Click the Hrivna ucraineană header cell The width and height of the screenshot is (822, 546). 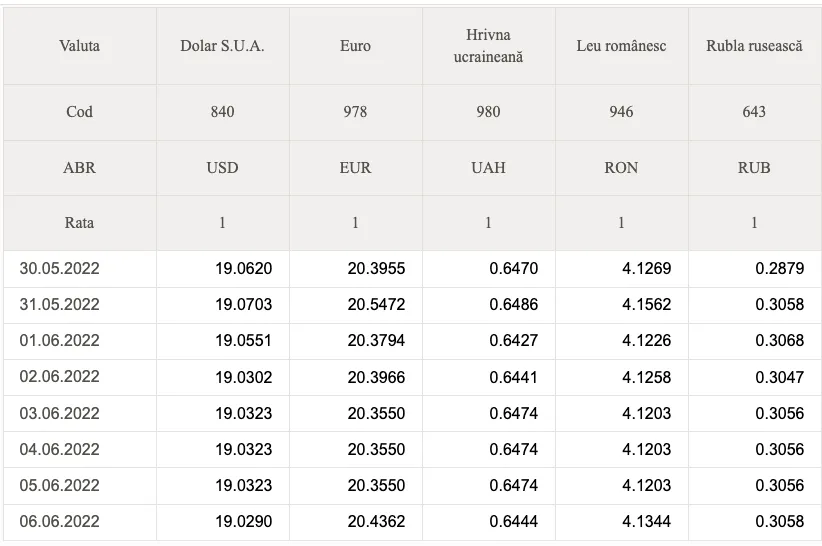489,46
